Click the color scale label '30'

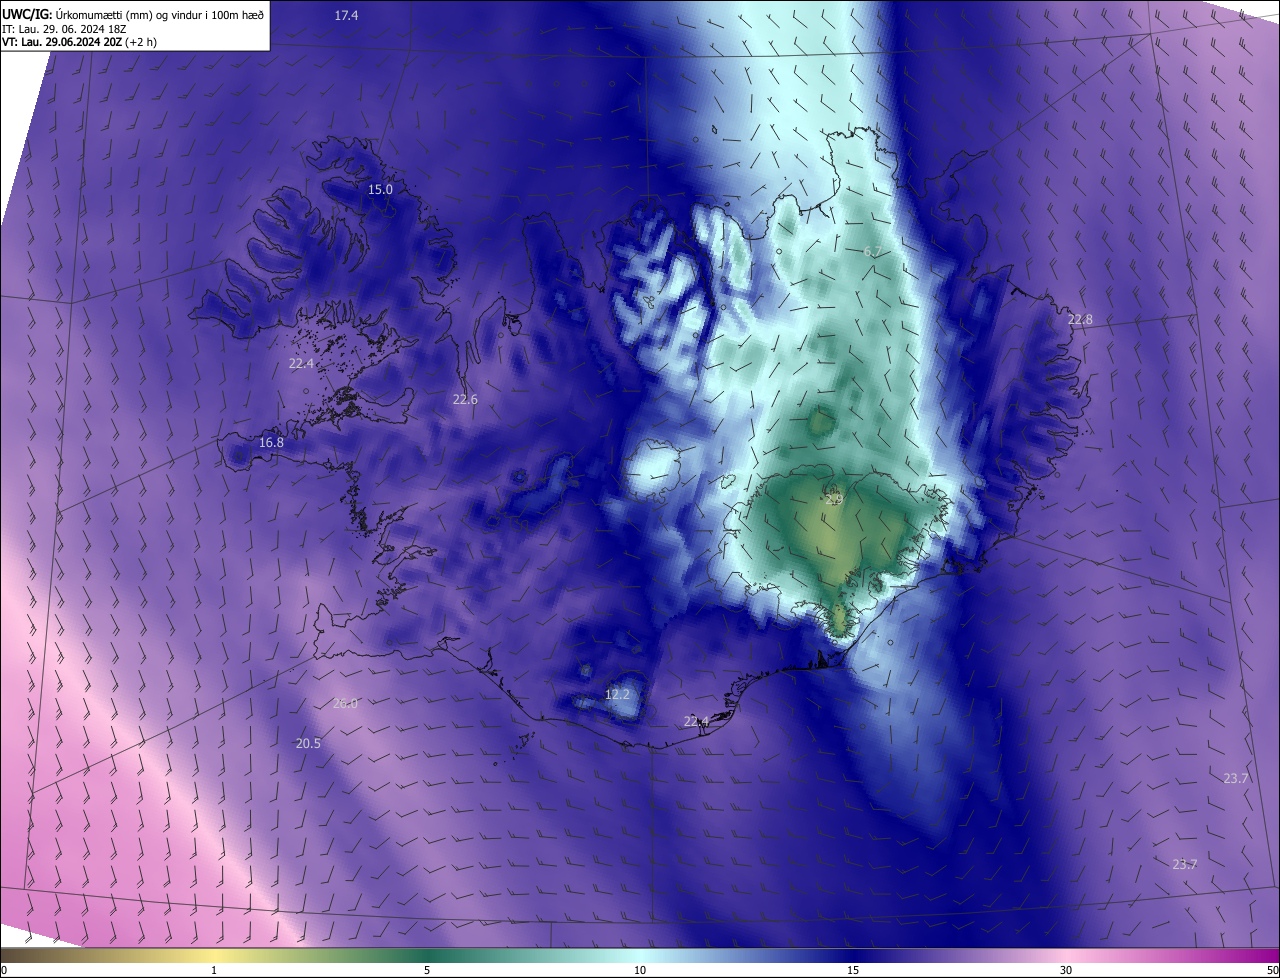point(1066,970)
